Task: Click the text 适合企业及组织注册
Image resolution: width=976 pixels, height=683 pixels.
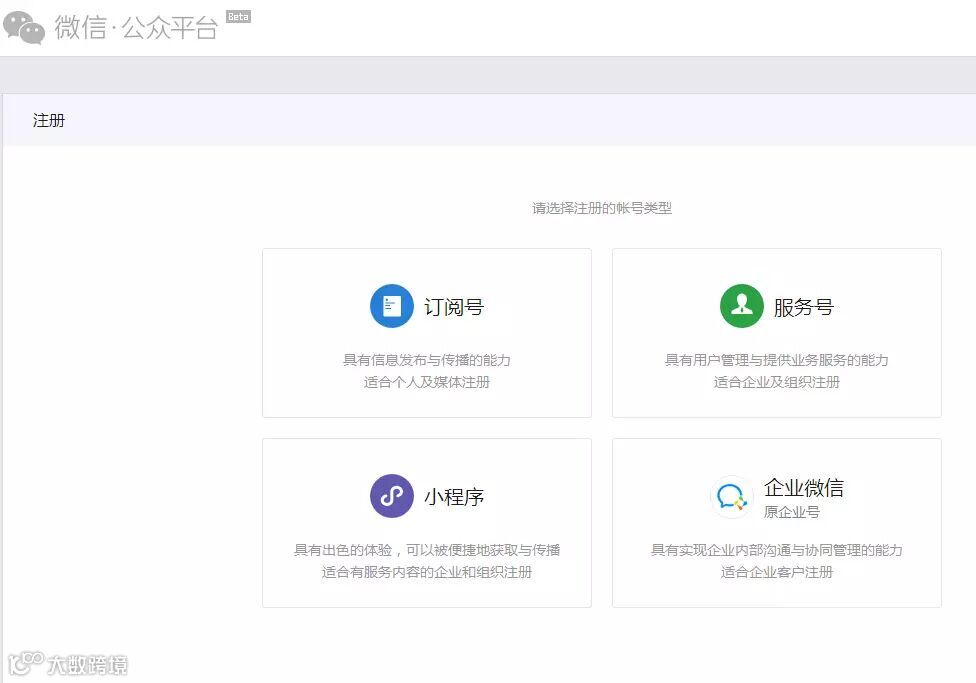Action: pyautogui.click(x=776, y=382)
